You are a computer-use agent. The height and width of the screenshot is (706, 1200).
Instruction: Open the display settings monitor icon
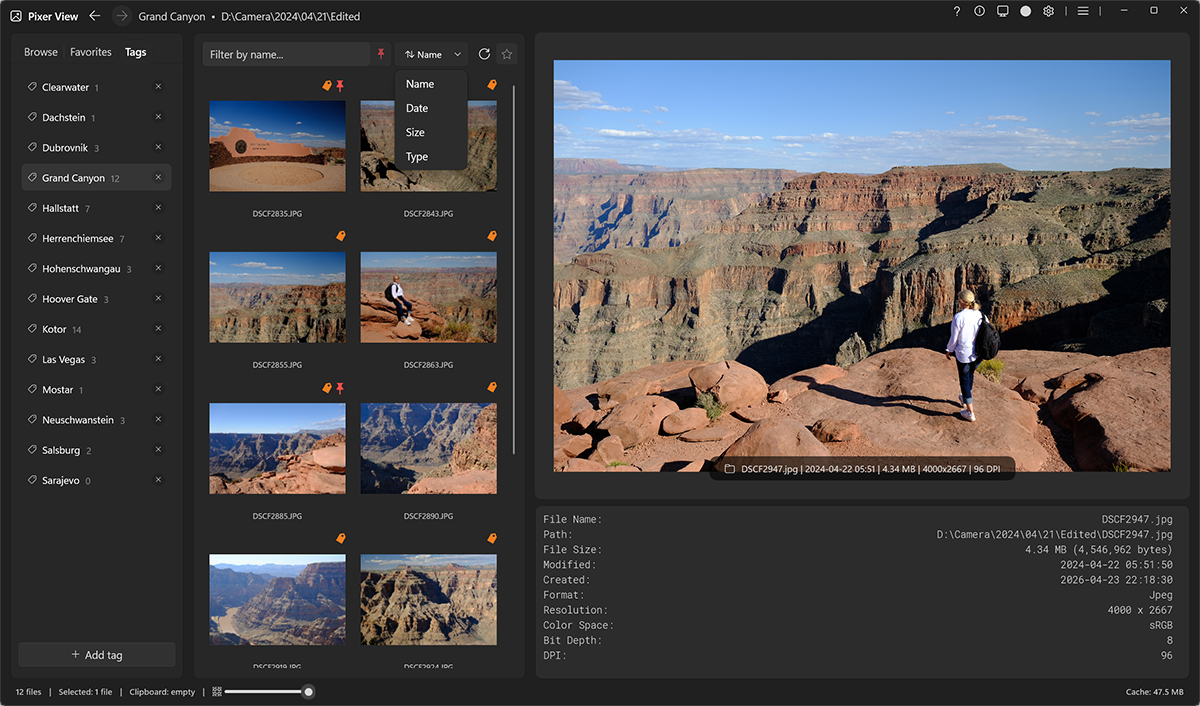1002,12
